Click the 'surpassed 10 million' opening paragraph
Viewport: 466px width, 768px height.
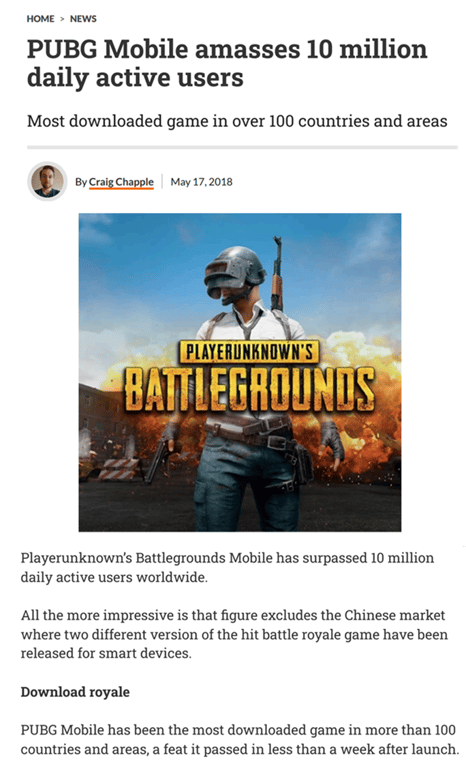click(x=227, y=567)
